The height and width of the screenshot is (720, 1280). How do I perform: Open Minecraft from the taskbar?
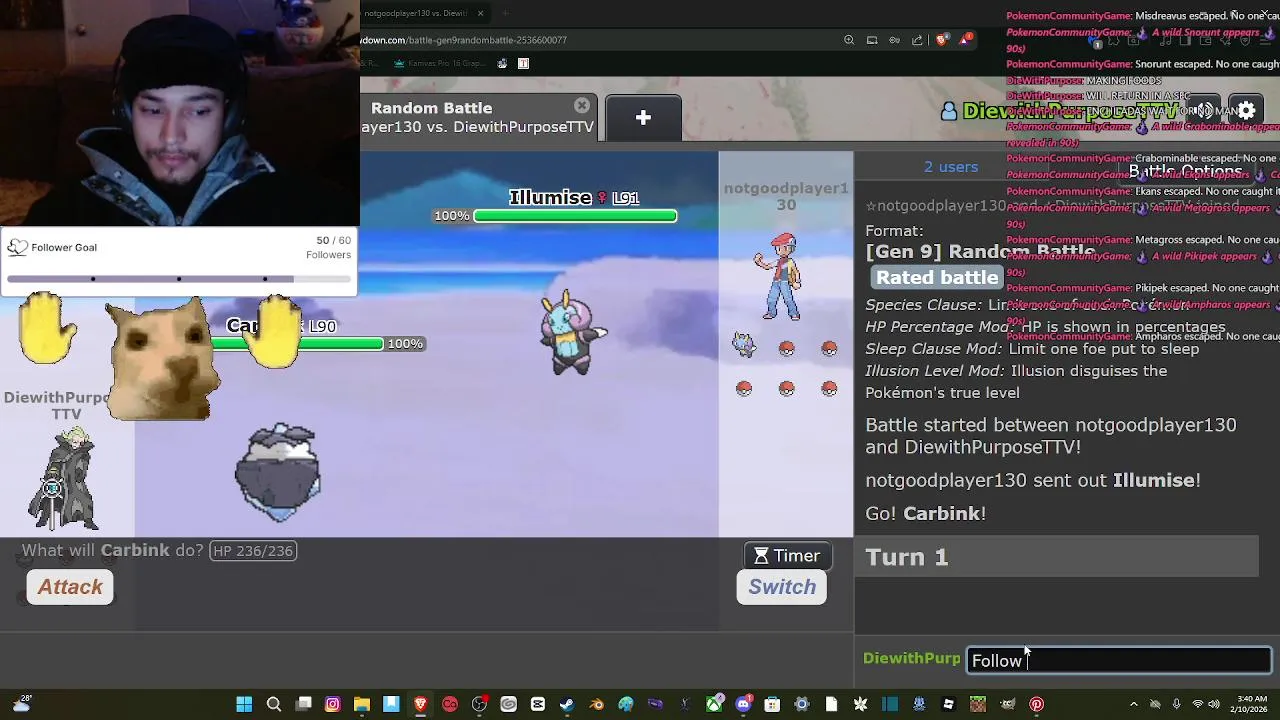978,705
